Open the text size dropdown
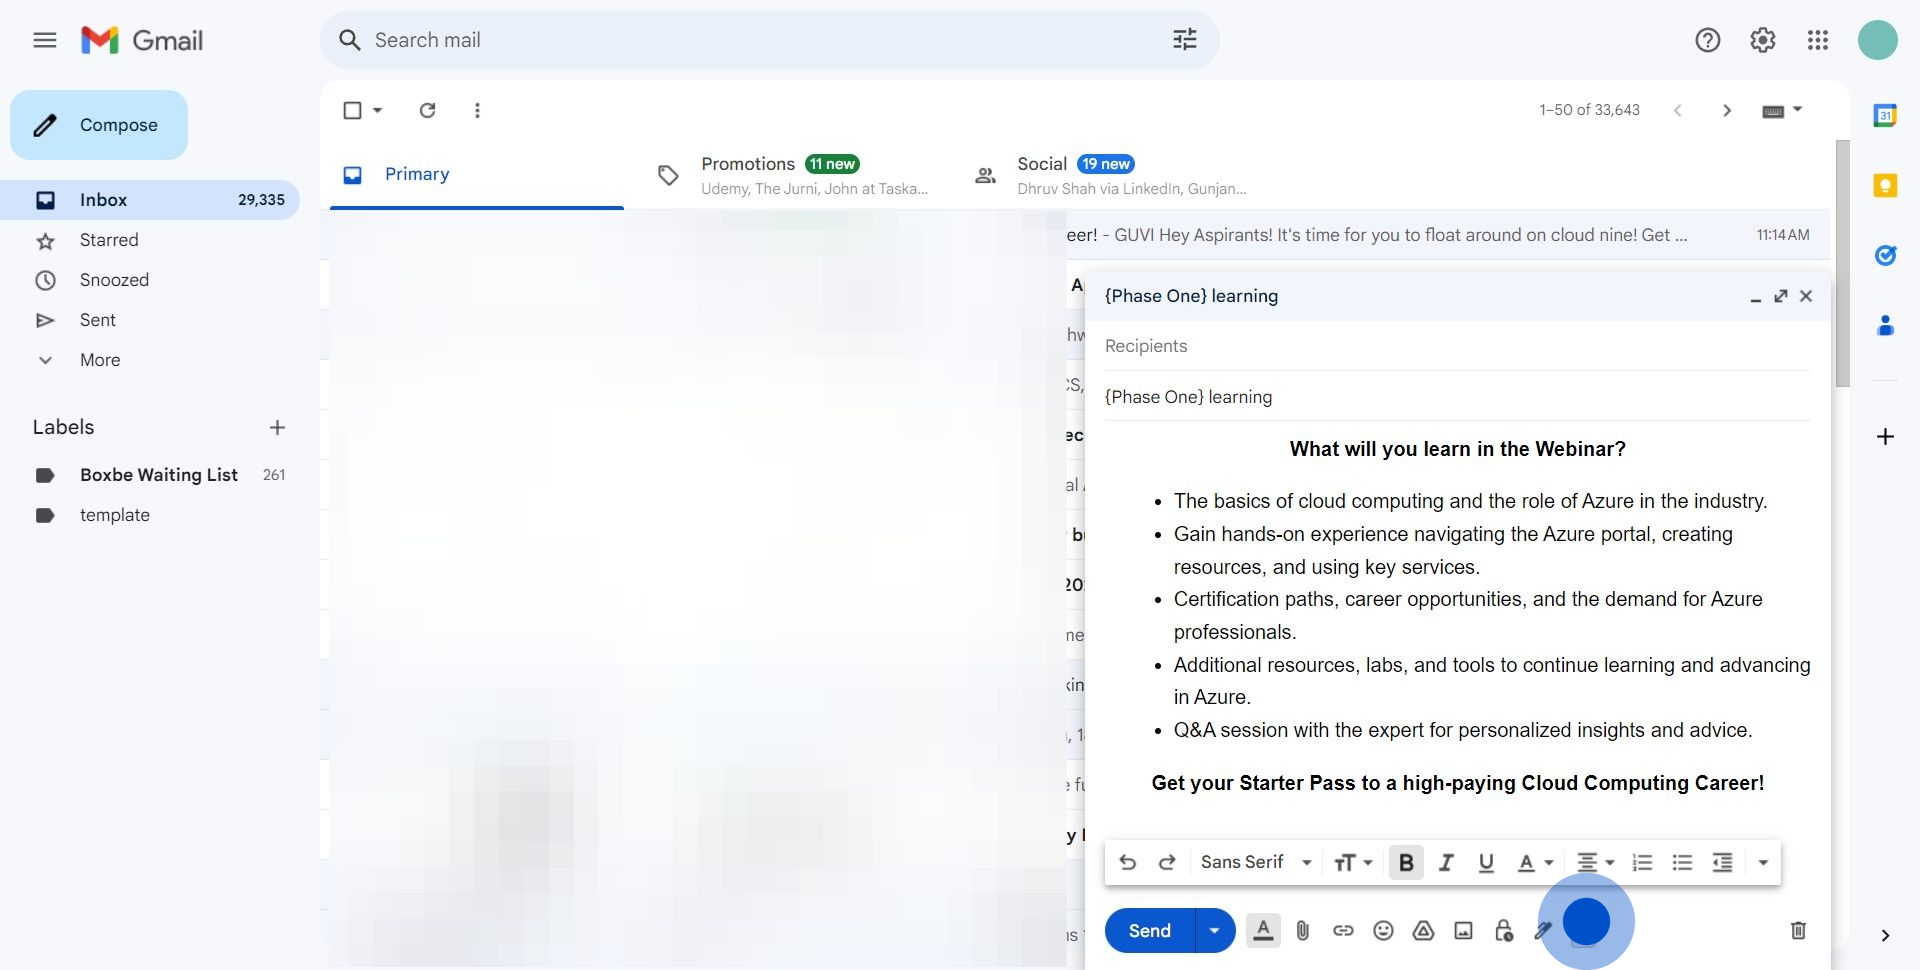The height and width of the screenshot is (970, 1920). (x=1353, y=862)
